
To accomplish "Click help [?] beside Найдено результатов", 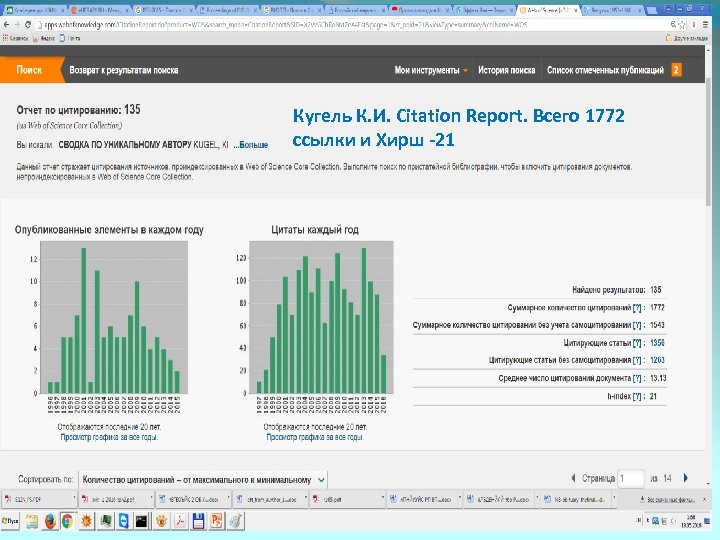I will [x=636, y=289].
